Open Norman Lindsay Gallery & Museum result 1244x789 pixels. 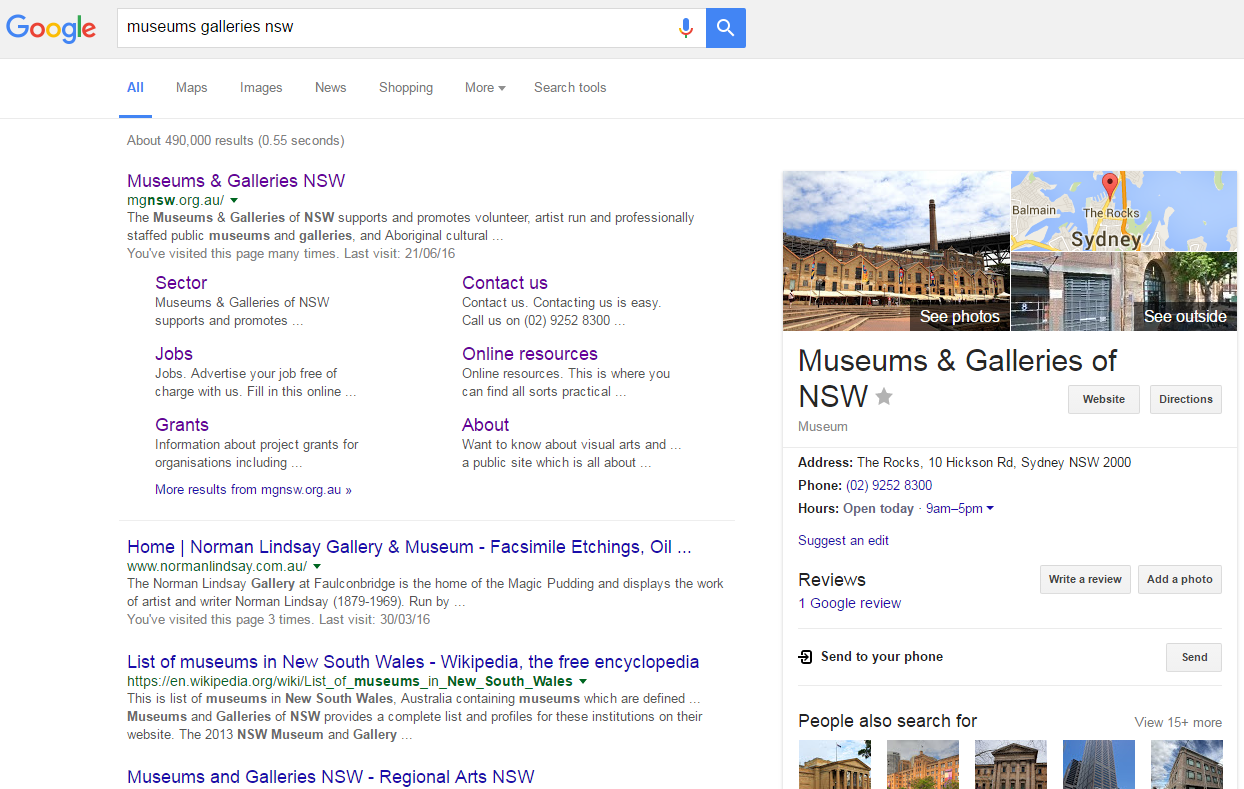click(409, 547)
